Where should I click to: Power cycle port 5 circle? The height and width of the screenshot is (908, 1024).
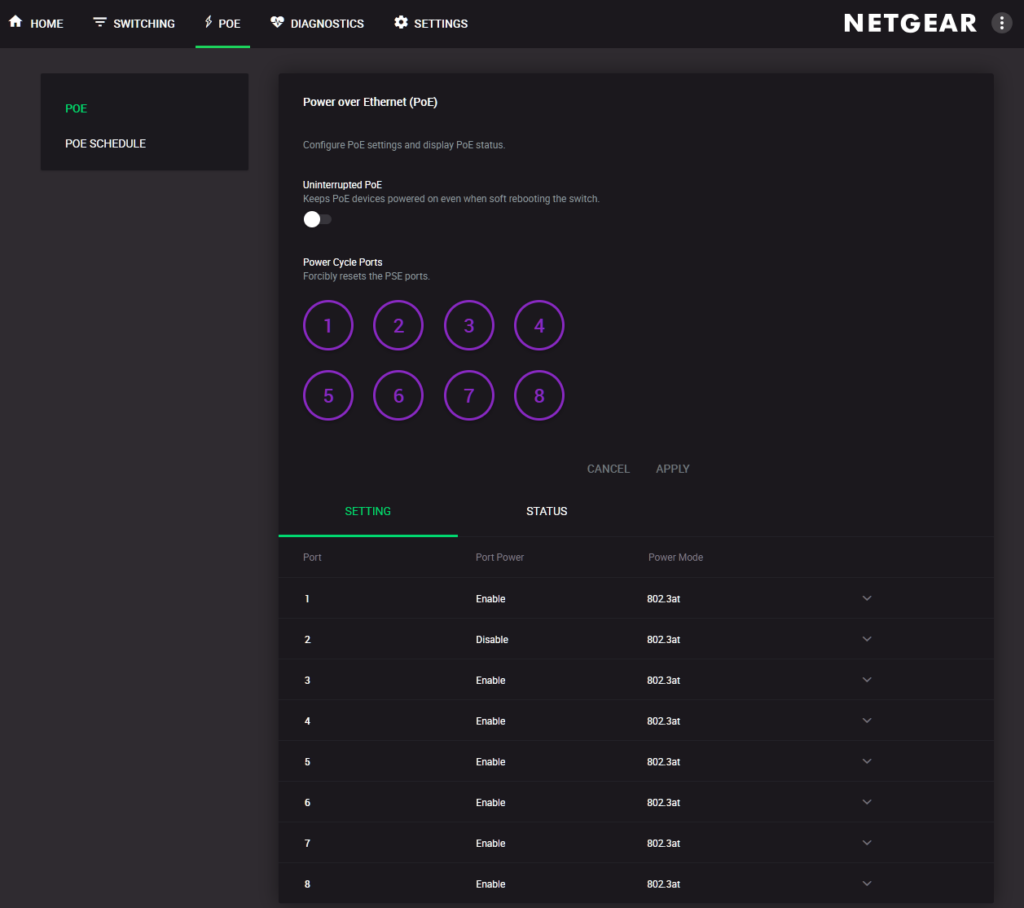[328, 395]
